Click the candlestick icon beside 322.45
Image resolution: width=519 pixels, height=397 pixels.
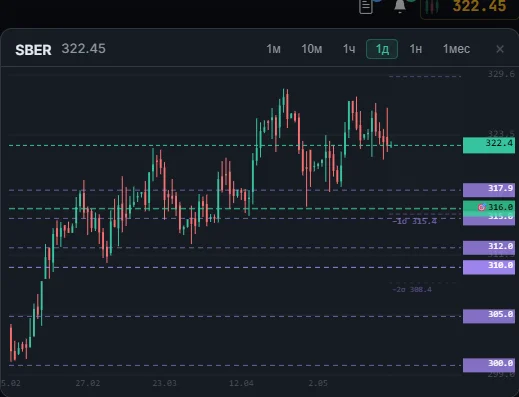tap(432, 7)
